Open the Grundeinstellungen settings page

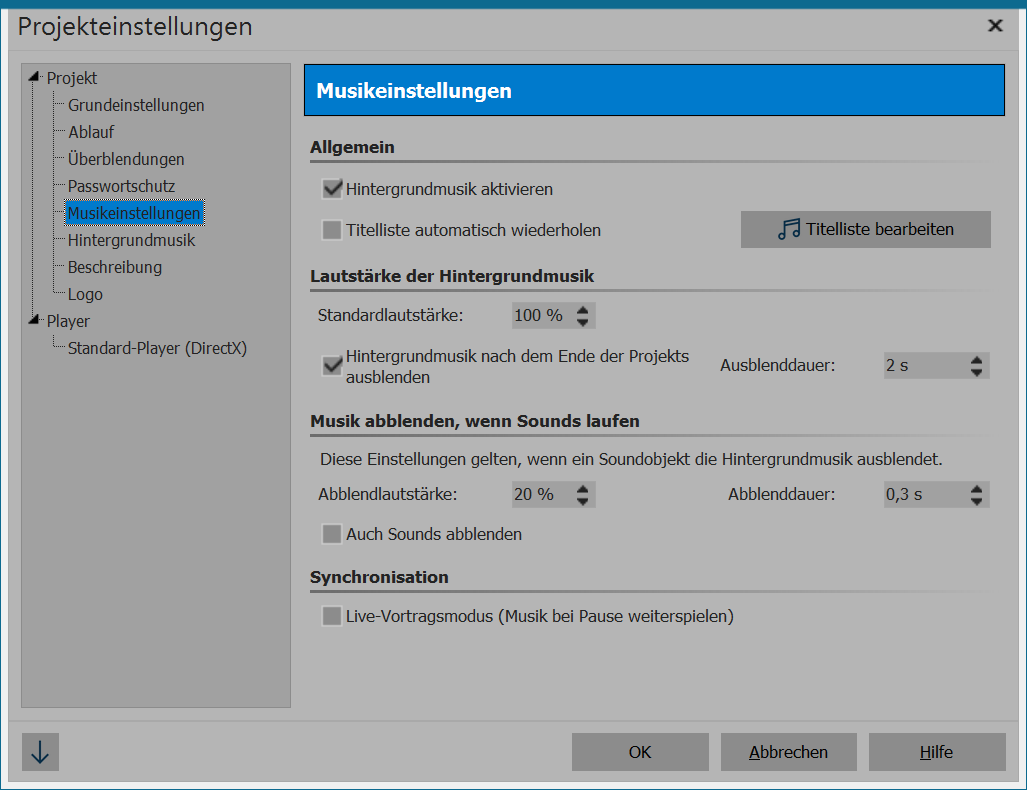point(135,105)
